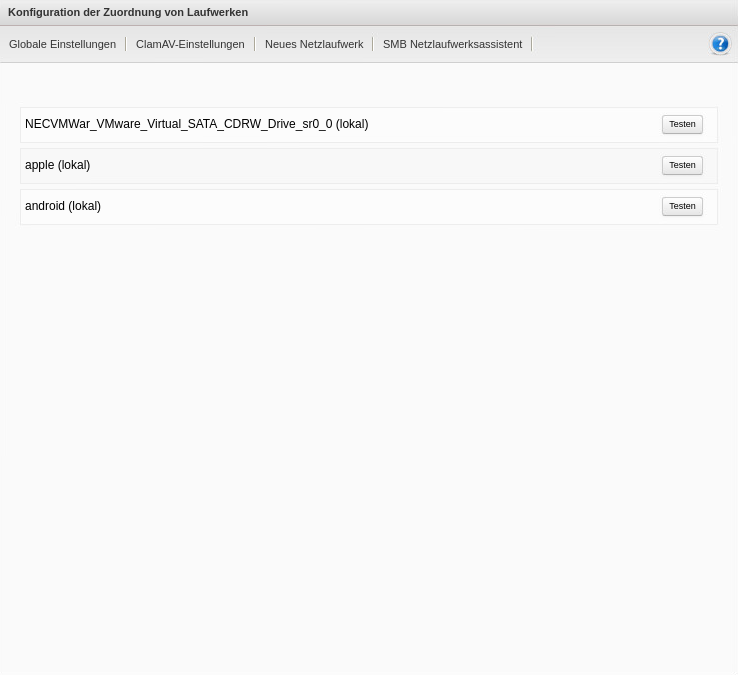Open the help icon
The image size is (738, 675).
[719, 44]
